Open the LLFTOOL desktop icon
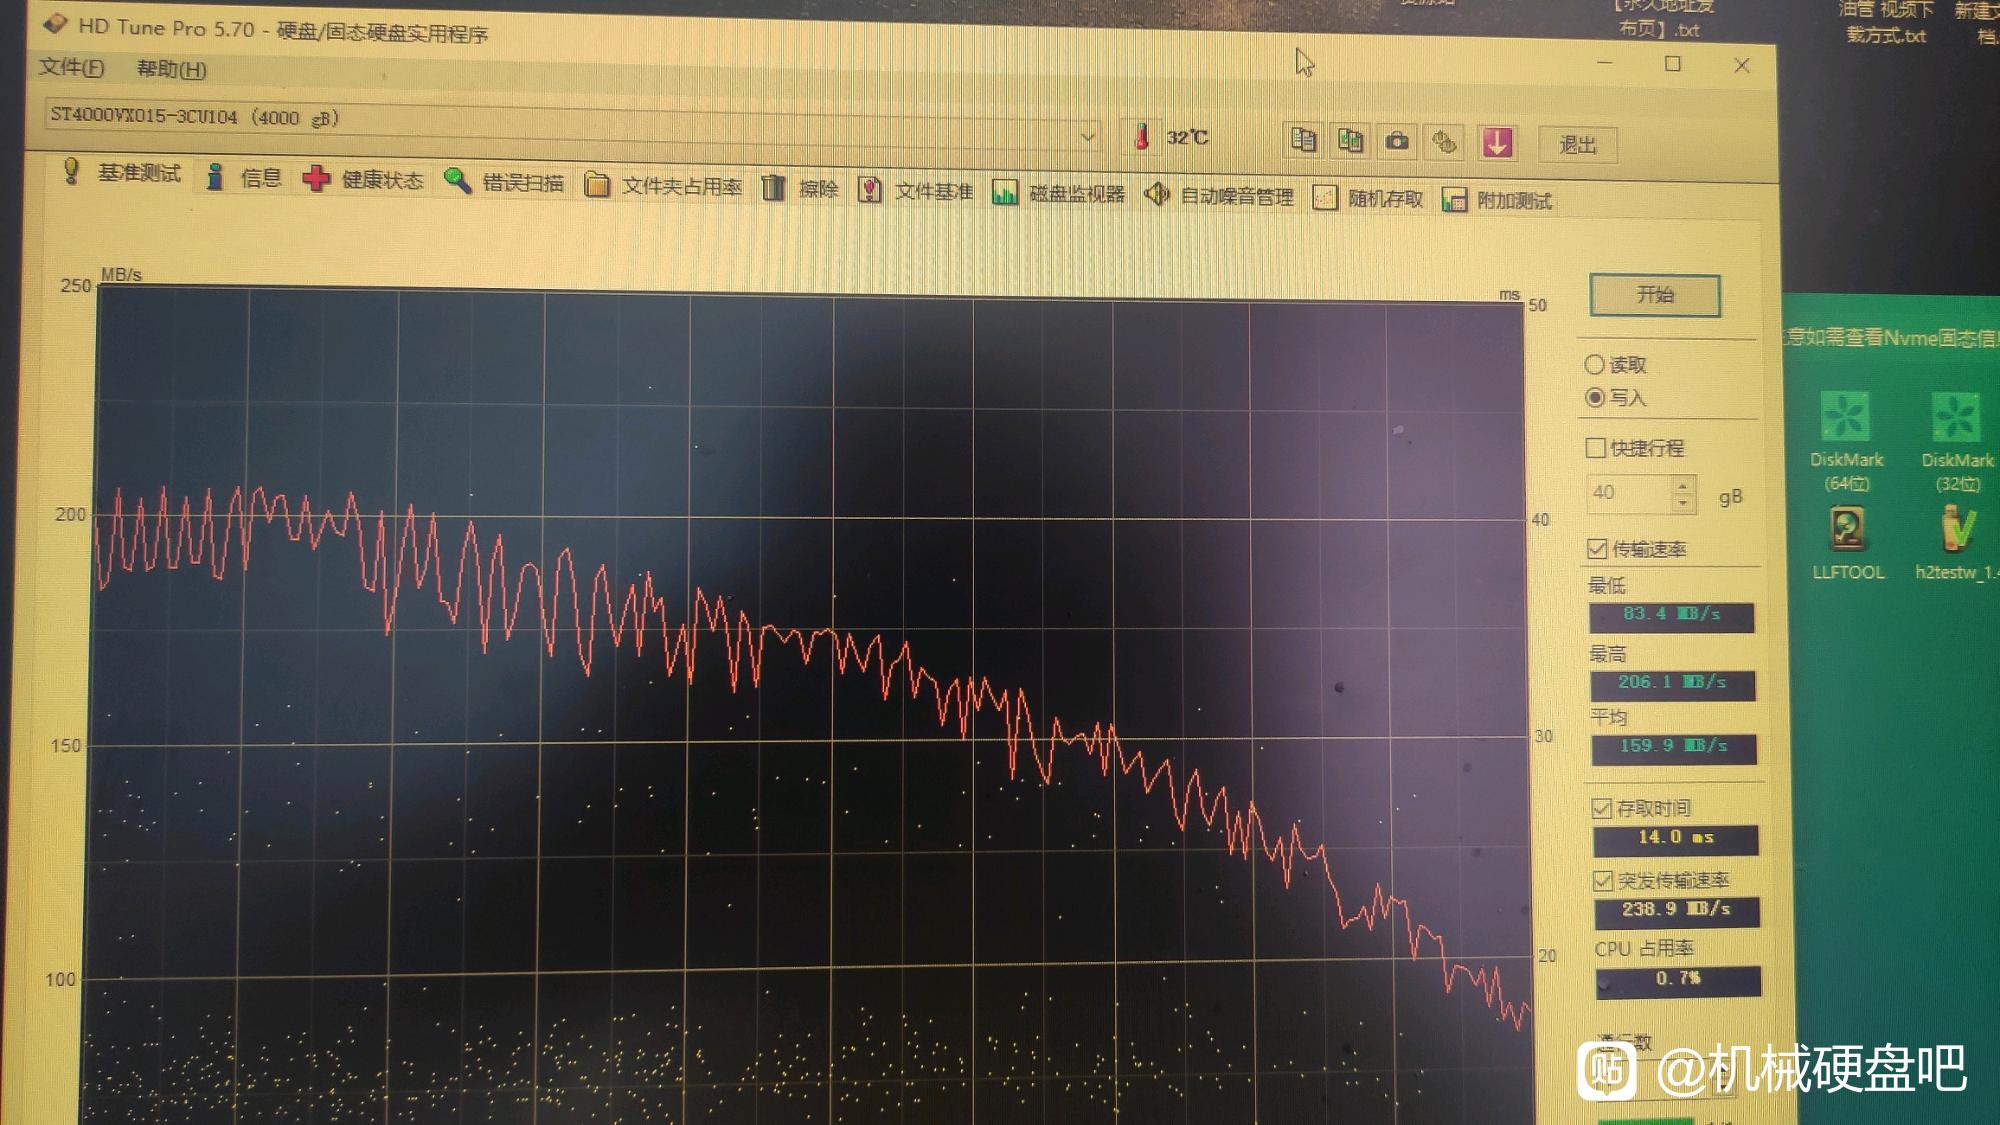The width and height of the screenshot is (2000, 1125). 1848,542
